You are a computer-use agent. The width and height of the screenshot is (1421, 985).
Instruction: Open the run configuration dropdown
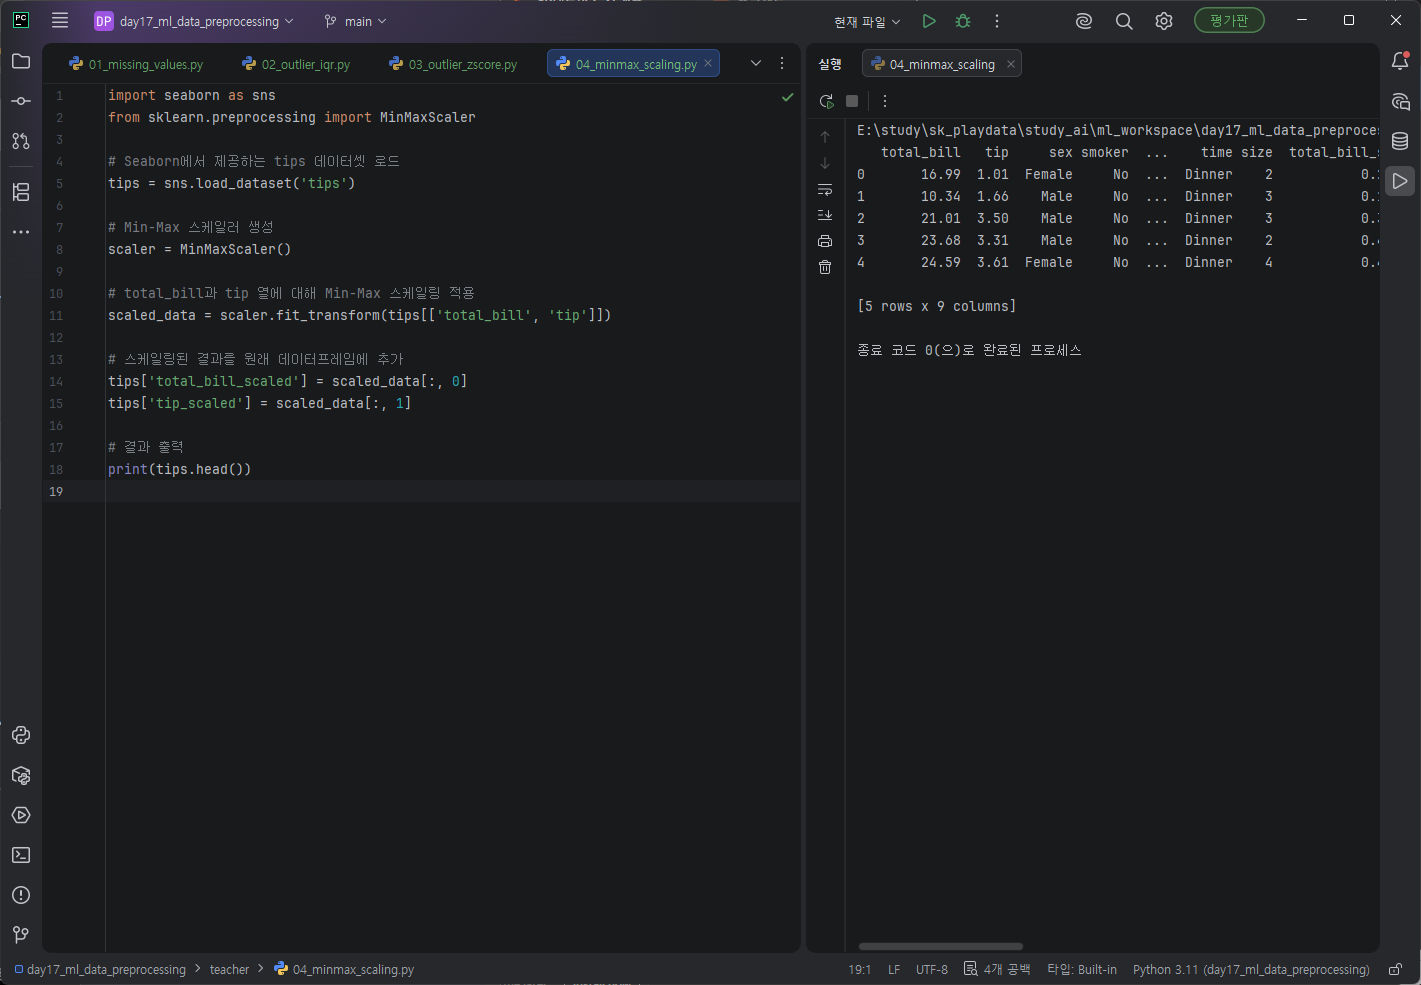(x=867, y=21)
